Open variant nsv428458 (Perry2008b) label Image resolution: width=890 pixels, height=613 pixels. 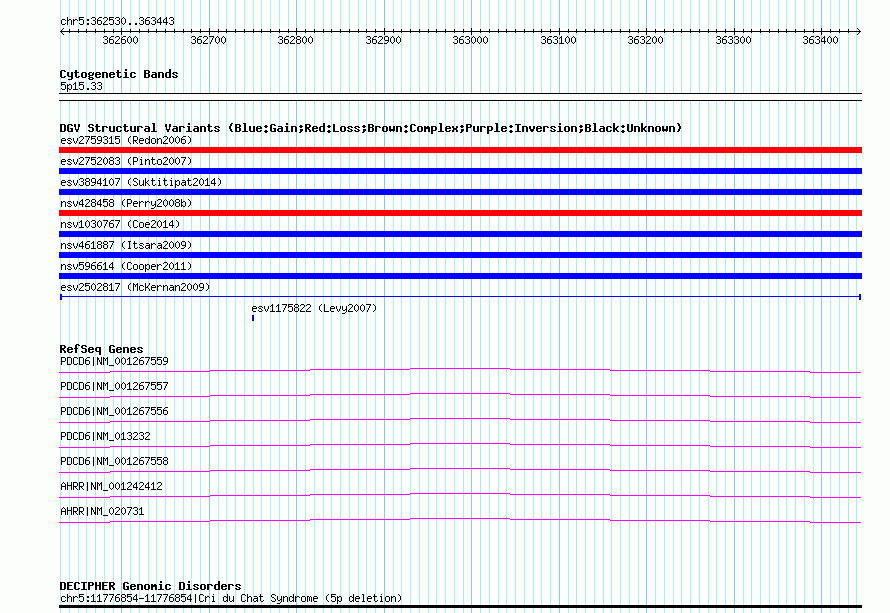point(126,203)
